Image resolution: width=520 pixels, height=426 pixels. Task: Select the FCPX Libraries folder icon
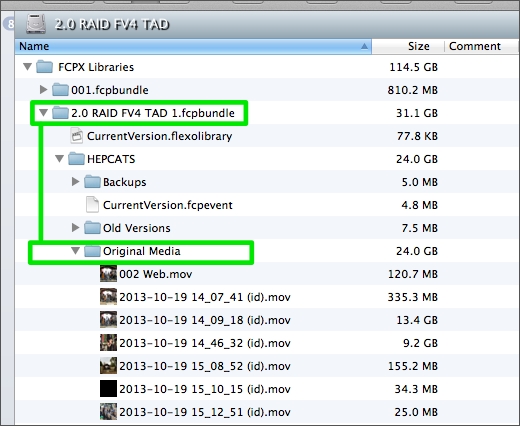[x=44, y=67]
